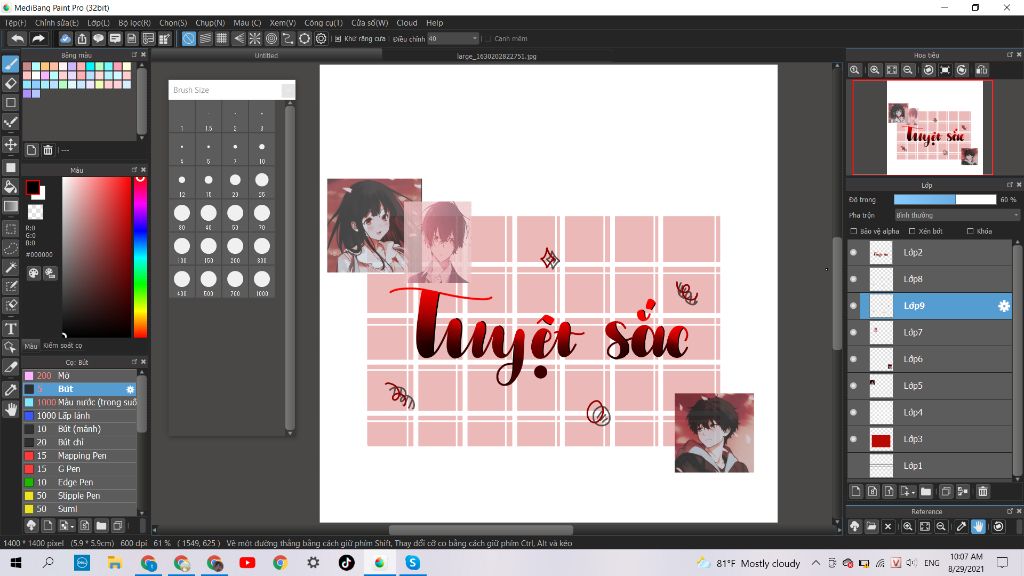Click the Độ trong opacity slider

(945, 199)
